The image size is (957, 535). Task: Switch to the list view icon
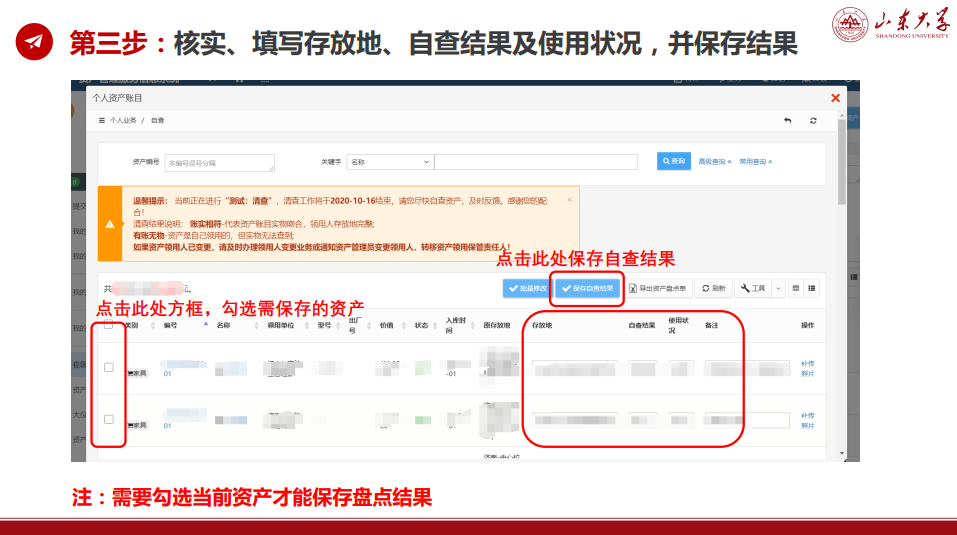point(812,288)
